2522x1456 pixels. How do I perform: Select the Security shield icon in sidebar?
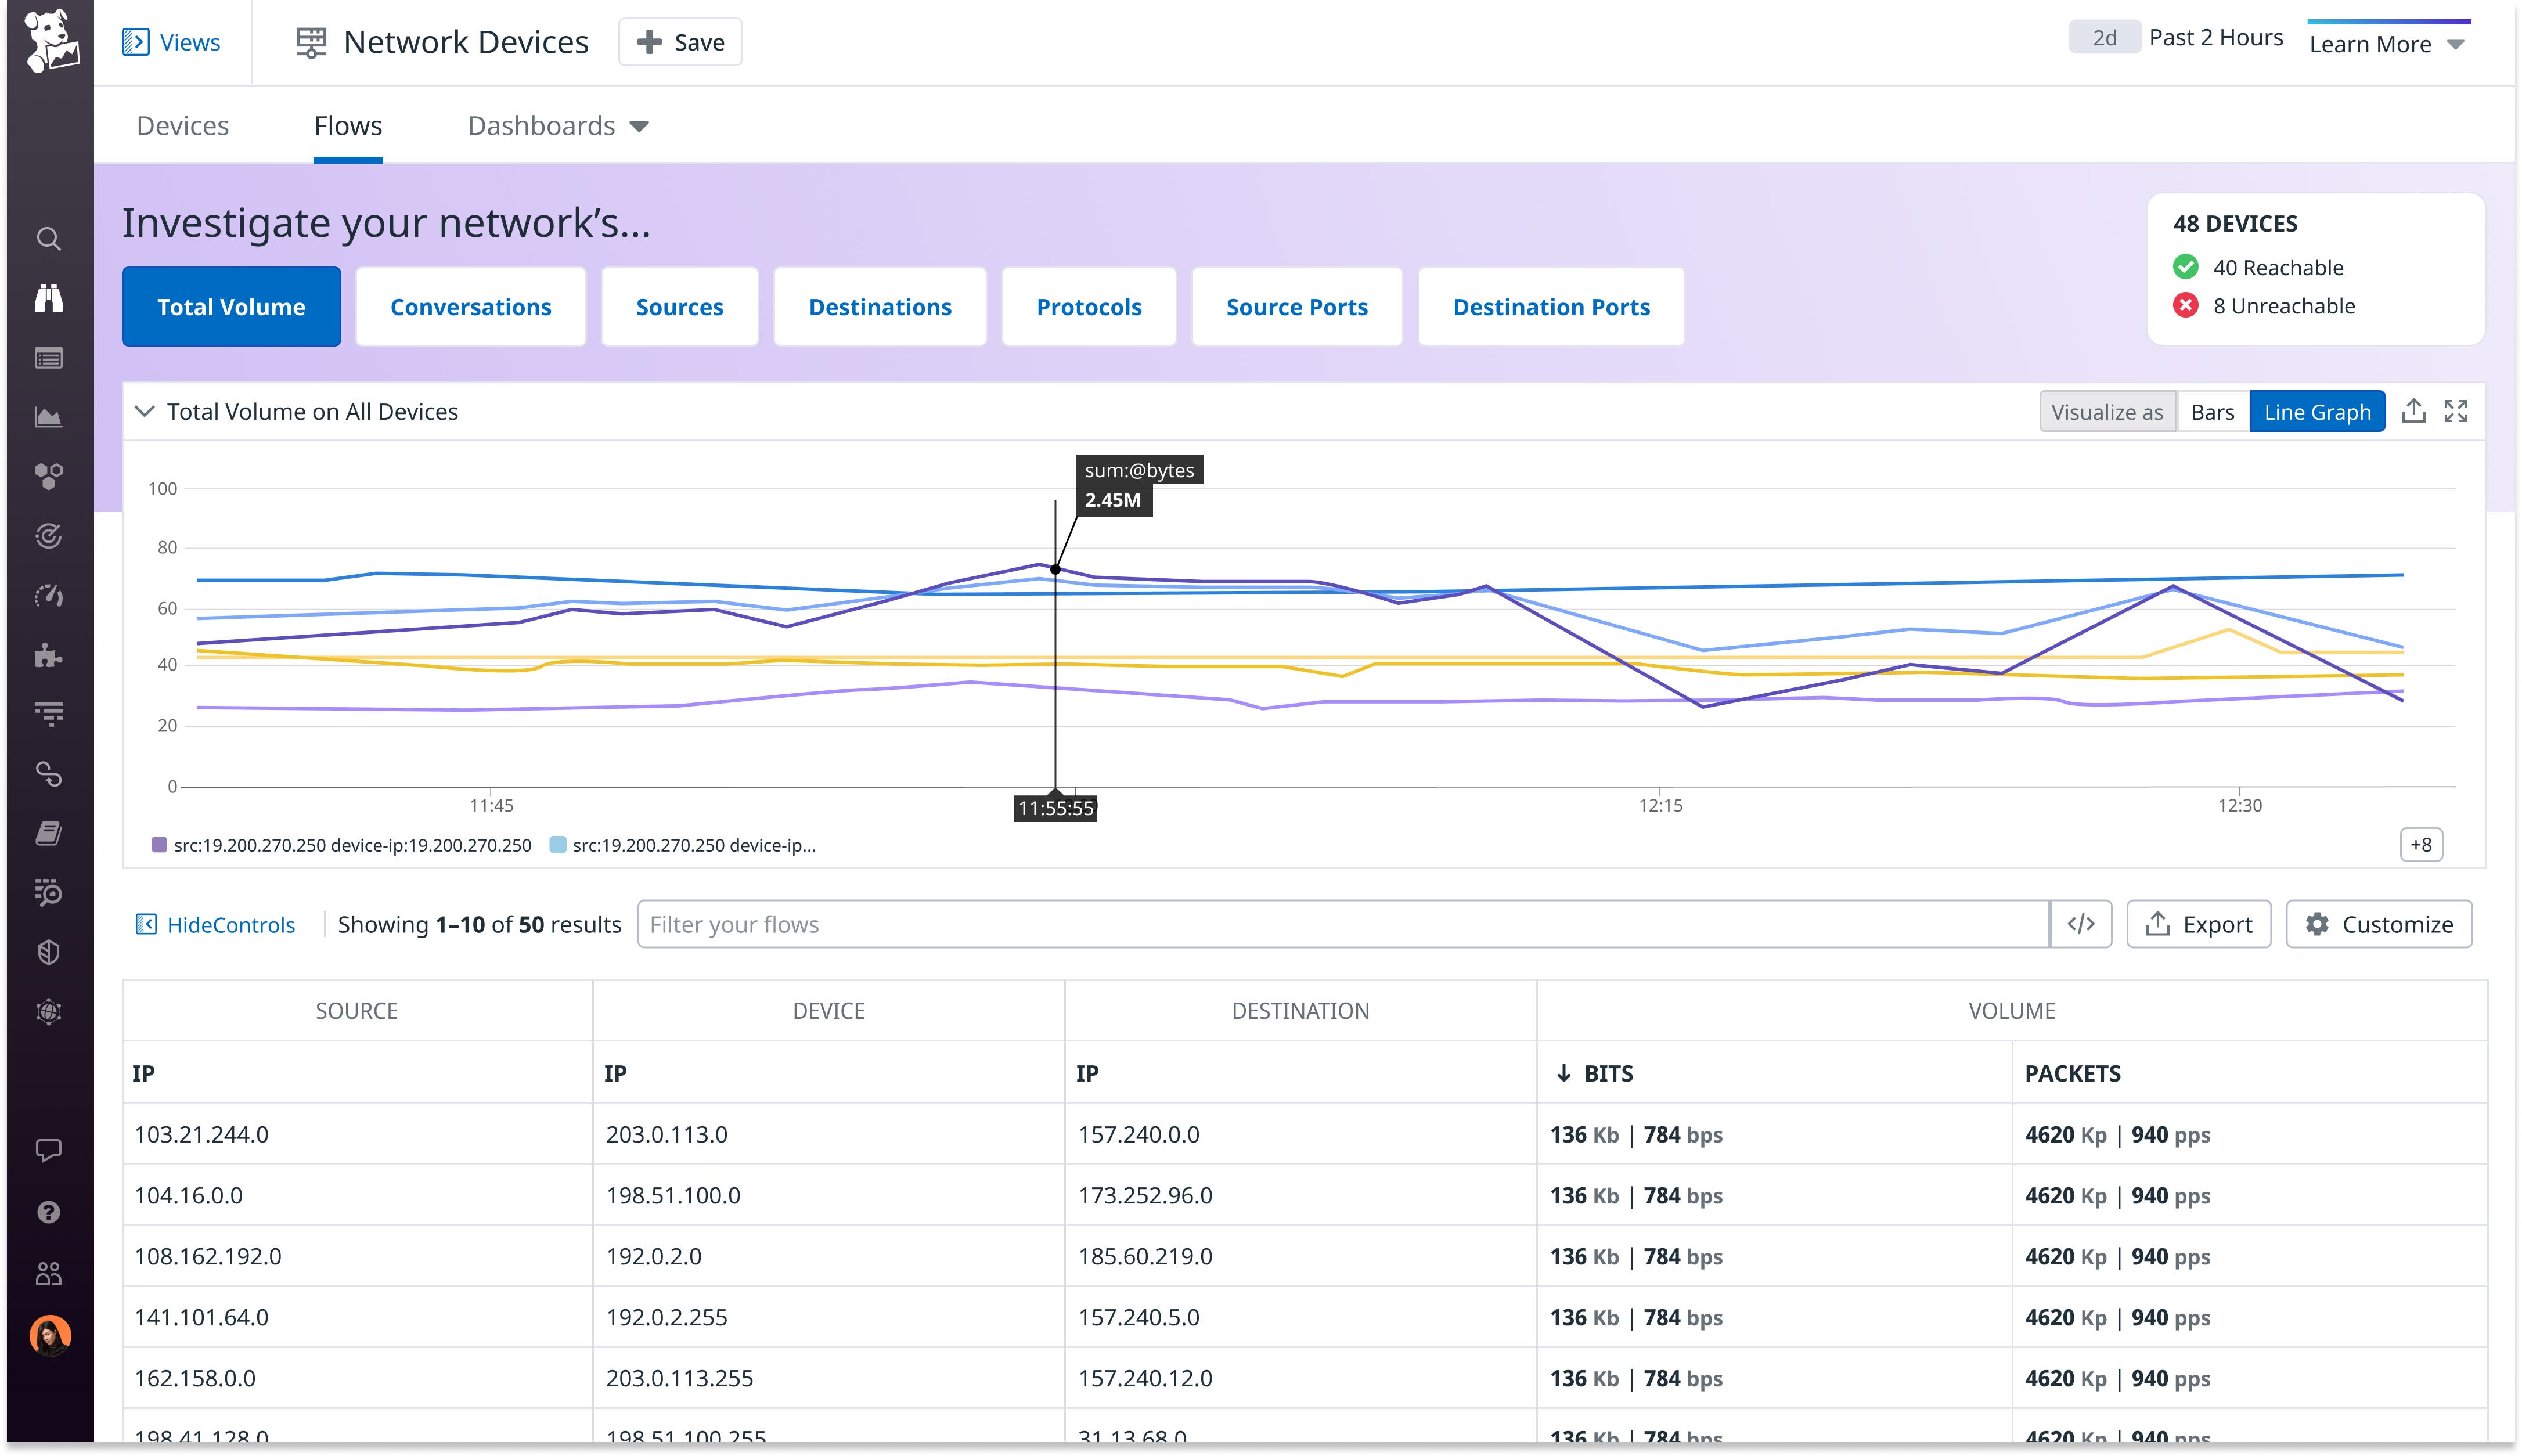[48, 950]
